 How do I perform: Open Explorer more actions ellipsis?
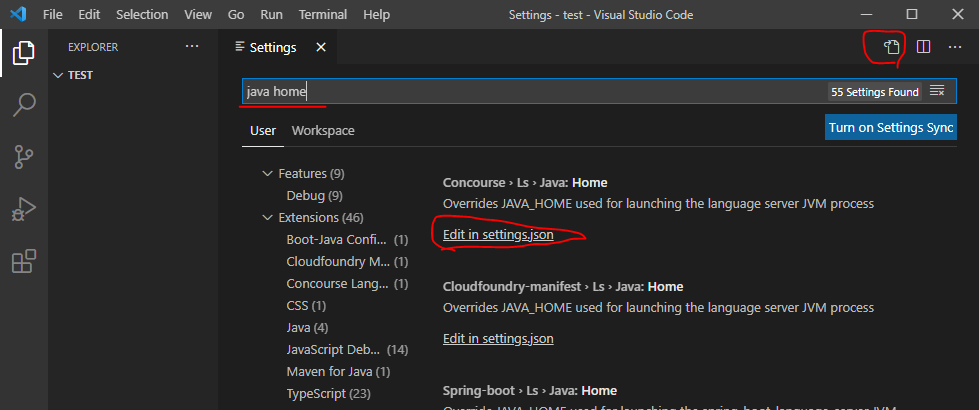click(x=192, y=47)
